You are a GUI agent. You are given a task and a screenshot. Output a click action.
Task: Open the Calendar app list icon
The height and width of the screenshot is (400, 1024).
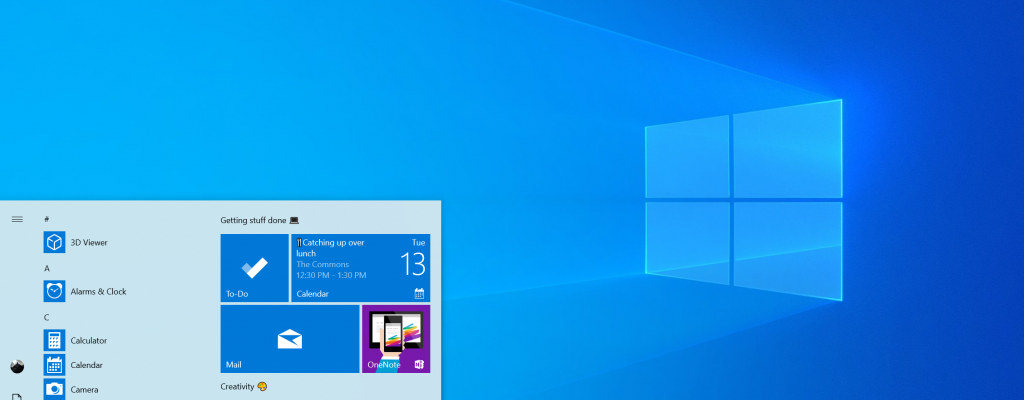[x=54, y=365]
